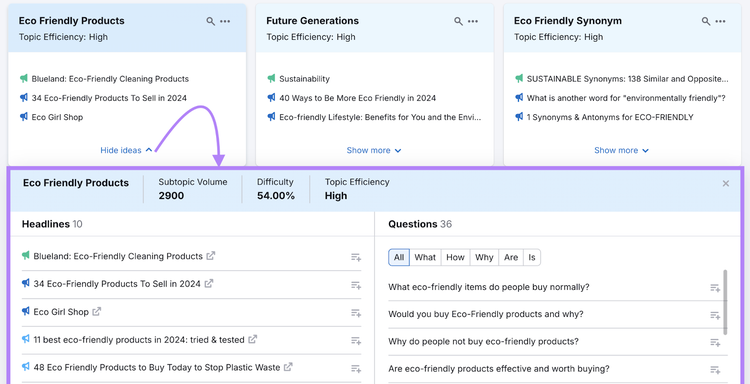Viewport: 750px width, 384px height.
Task: Click the questions list scrollbar
Action: pyautogui.click(x=725, y=302)
